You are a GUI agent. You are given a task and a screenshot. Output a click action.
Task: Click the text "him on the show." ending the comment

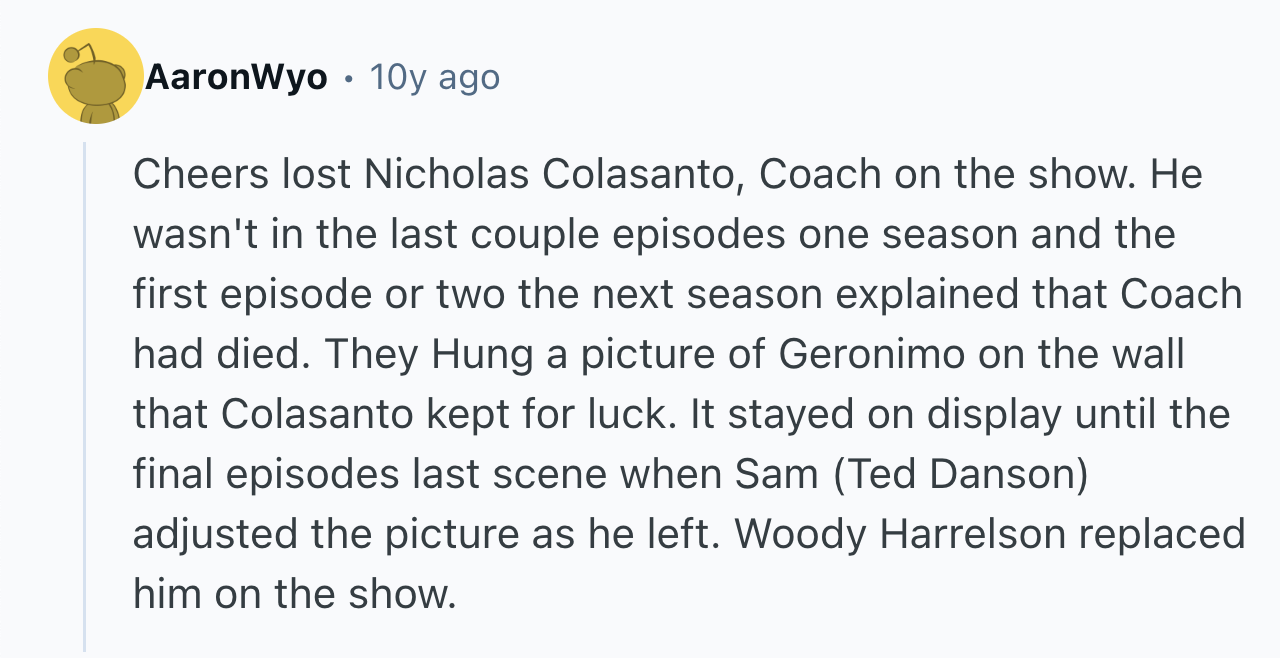pos(294,595)
